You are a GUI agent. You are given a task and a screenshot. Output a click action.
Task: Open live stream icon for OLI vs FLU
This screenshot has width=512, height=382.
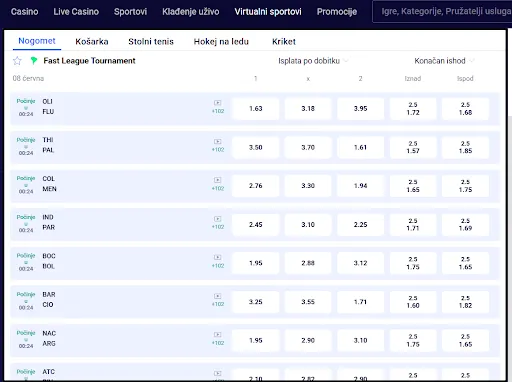tap(218, 103)
